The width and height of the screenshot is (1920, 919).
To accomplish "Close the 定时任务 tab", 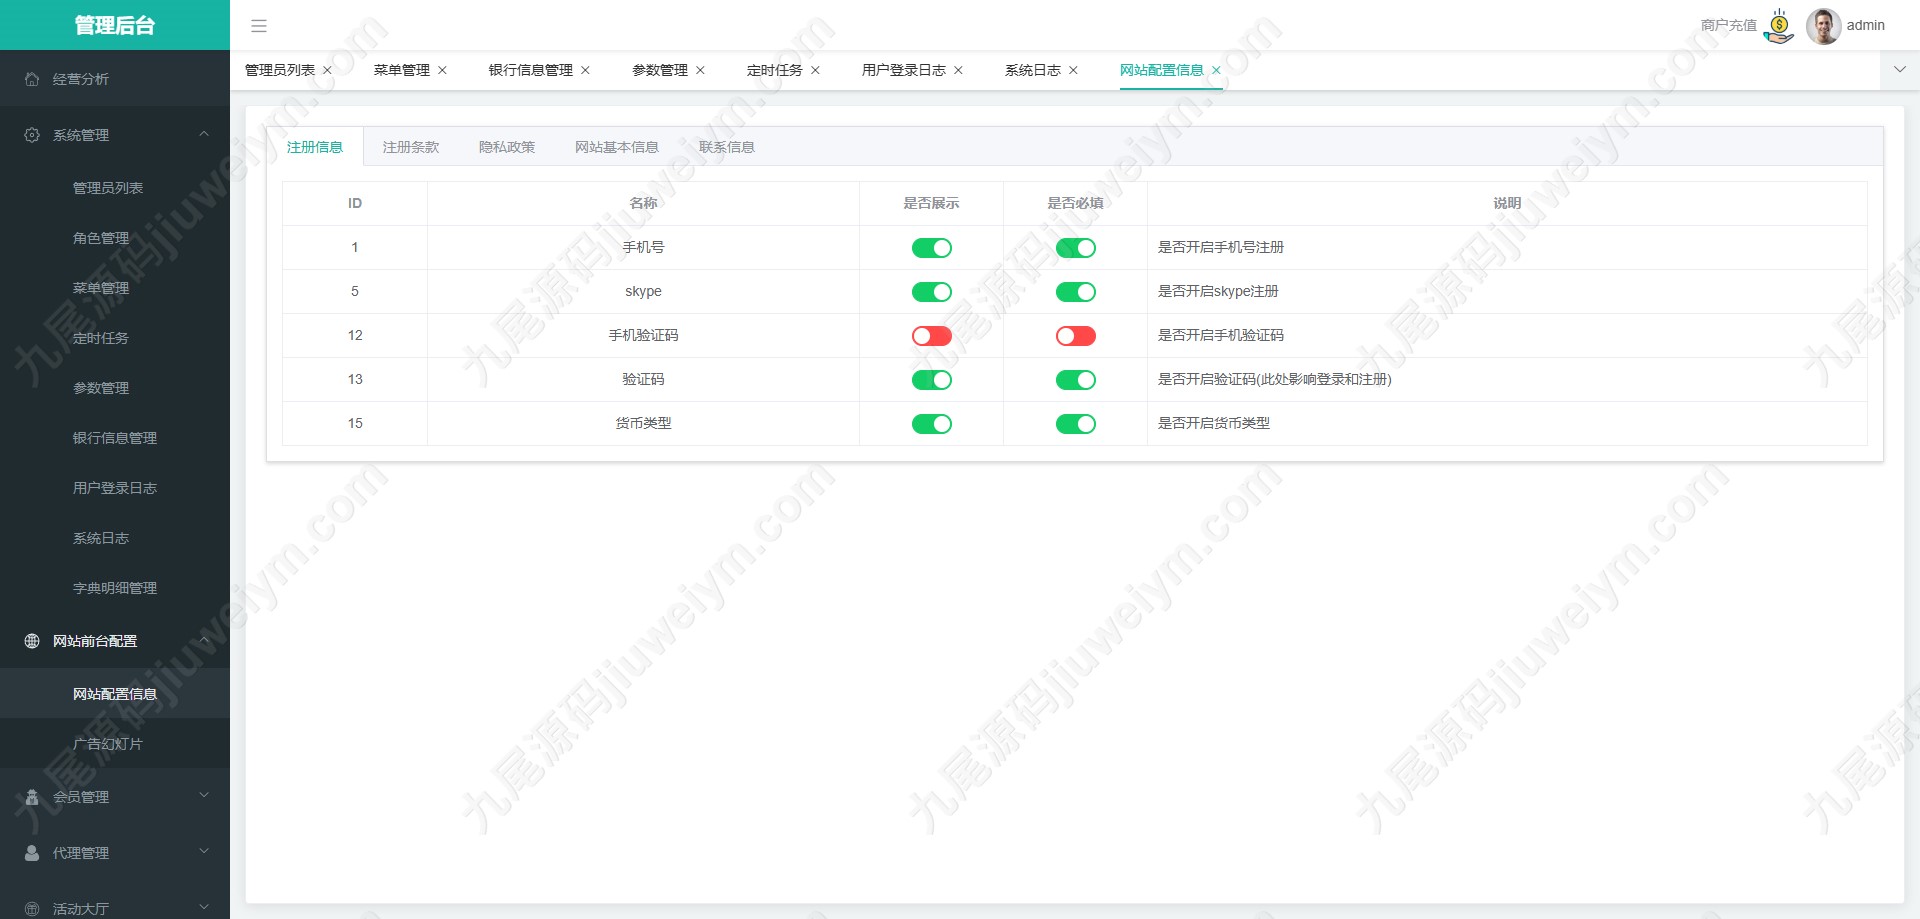I will point(815,70).
